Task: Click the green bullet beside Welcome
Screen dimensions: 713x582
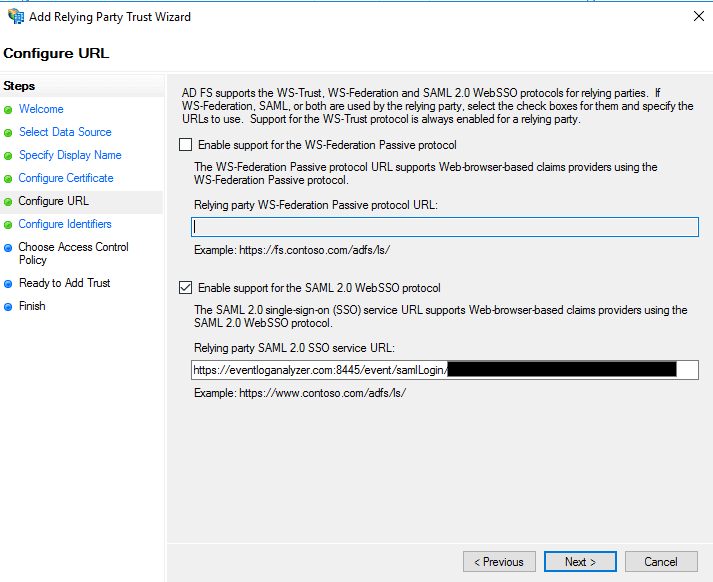Action: [x=8, y=110]
